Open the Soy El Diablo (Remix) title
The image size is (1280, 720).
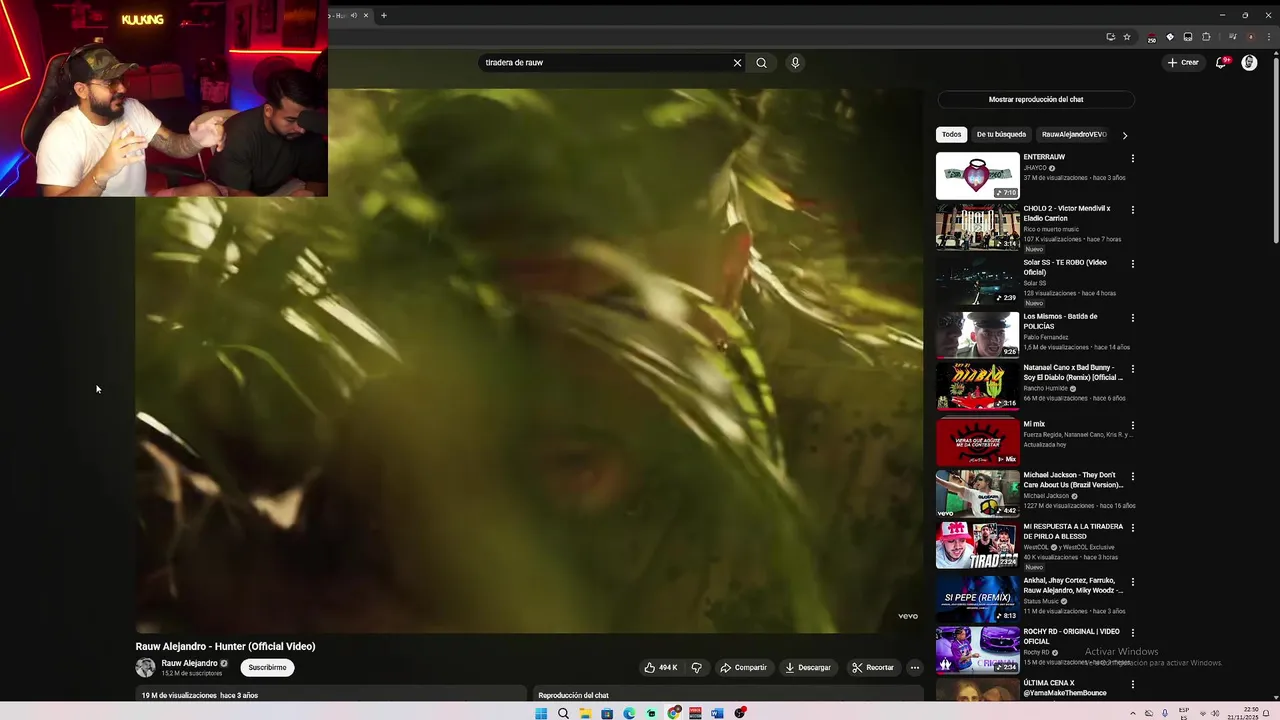[x=1073, y=372]
